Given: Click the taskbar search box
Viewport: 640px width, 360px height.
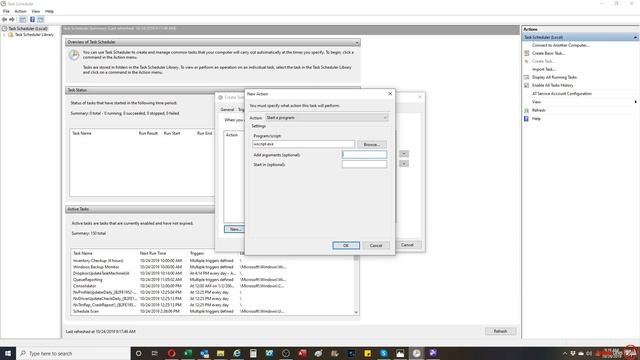Looking at the screenshot, I should pos(73,353).
